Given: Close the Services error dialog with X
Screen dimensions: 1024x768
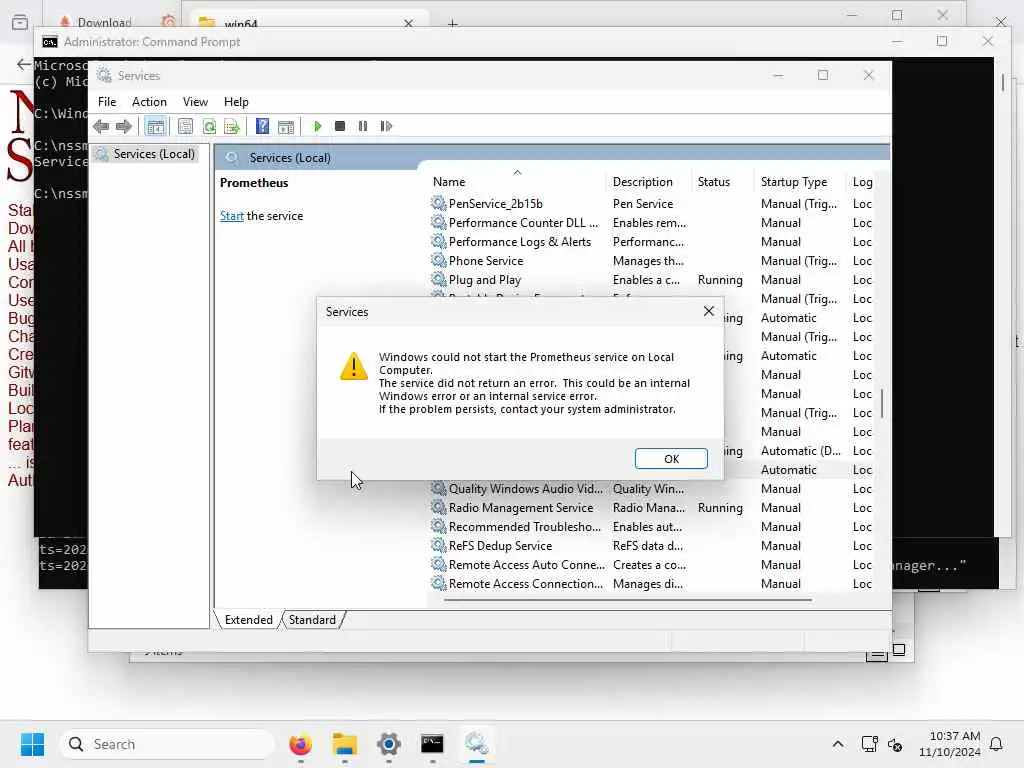Looking at the screenshot, I should click(x=709, y=312).
